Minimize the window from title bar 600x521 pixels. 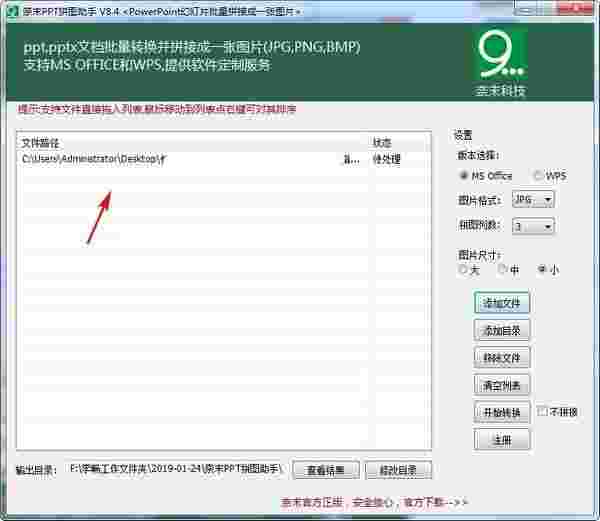[528, 10]
